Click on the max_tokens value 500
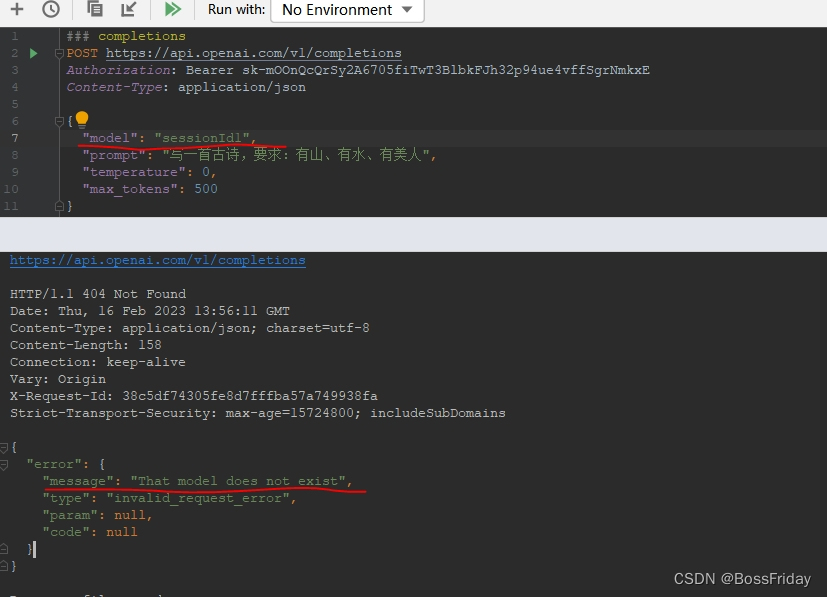 [205, 189]
